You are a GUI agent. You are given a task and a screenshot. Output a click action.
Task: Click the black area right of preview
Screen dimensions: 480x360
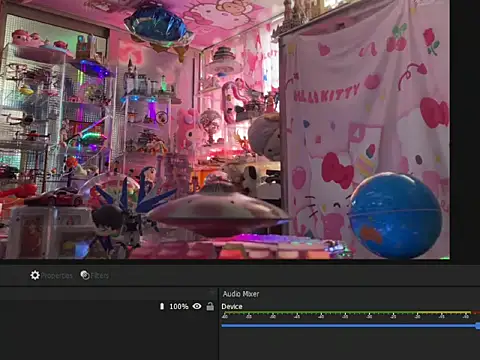point(465,130)
